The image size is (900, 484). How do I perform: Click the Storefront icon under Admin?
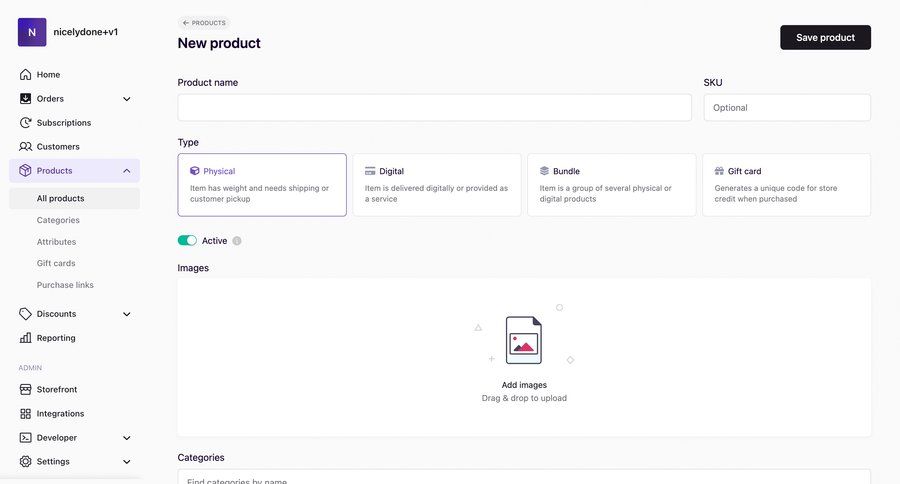tap(26, 390)
